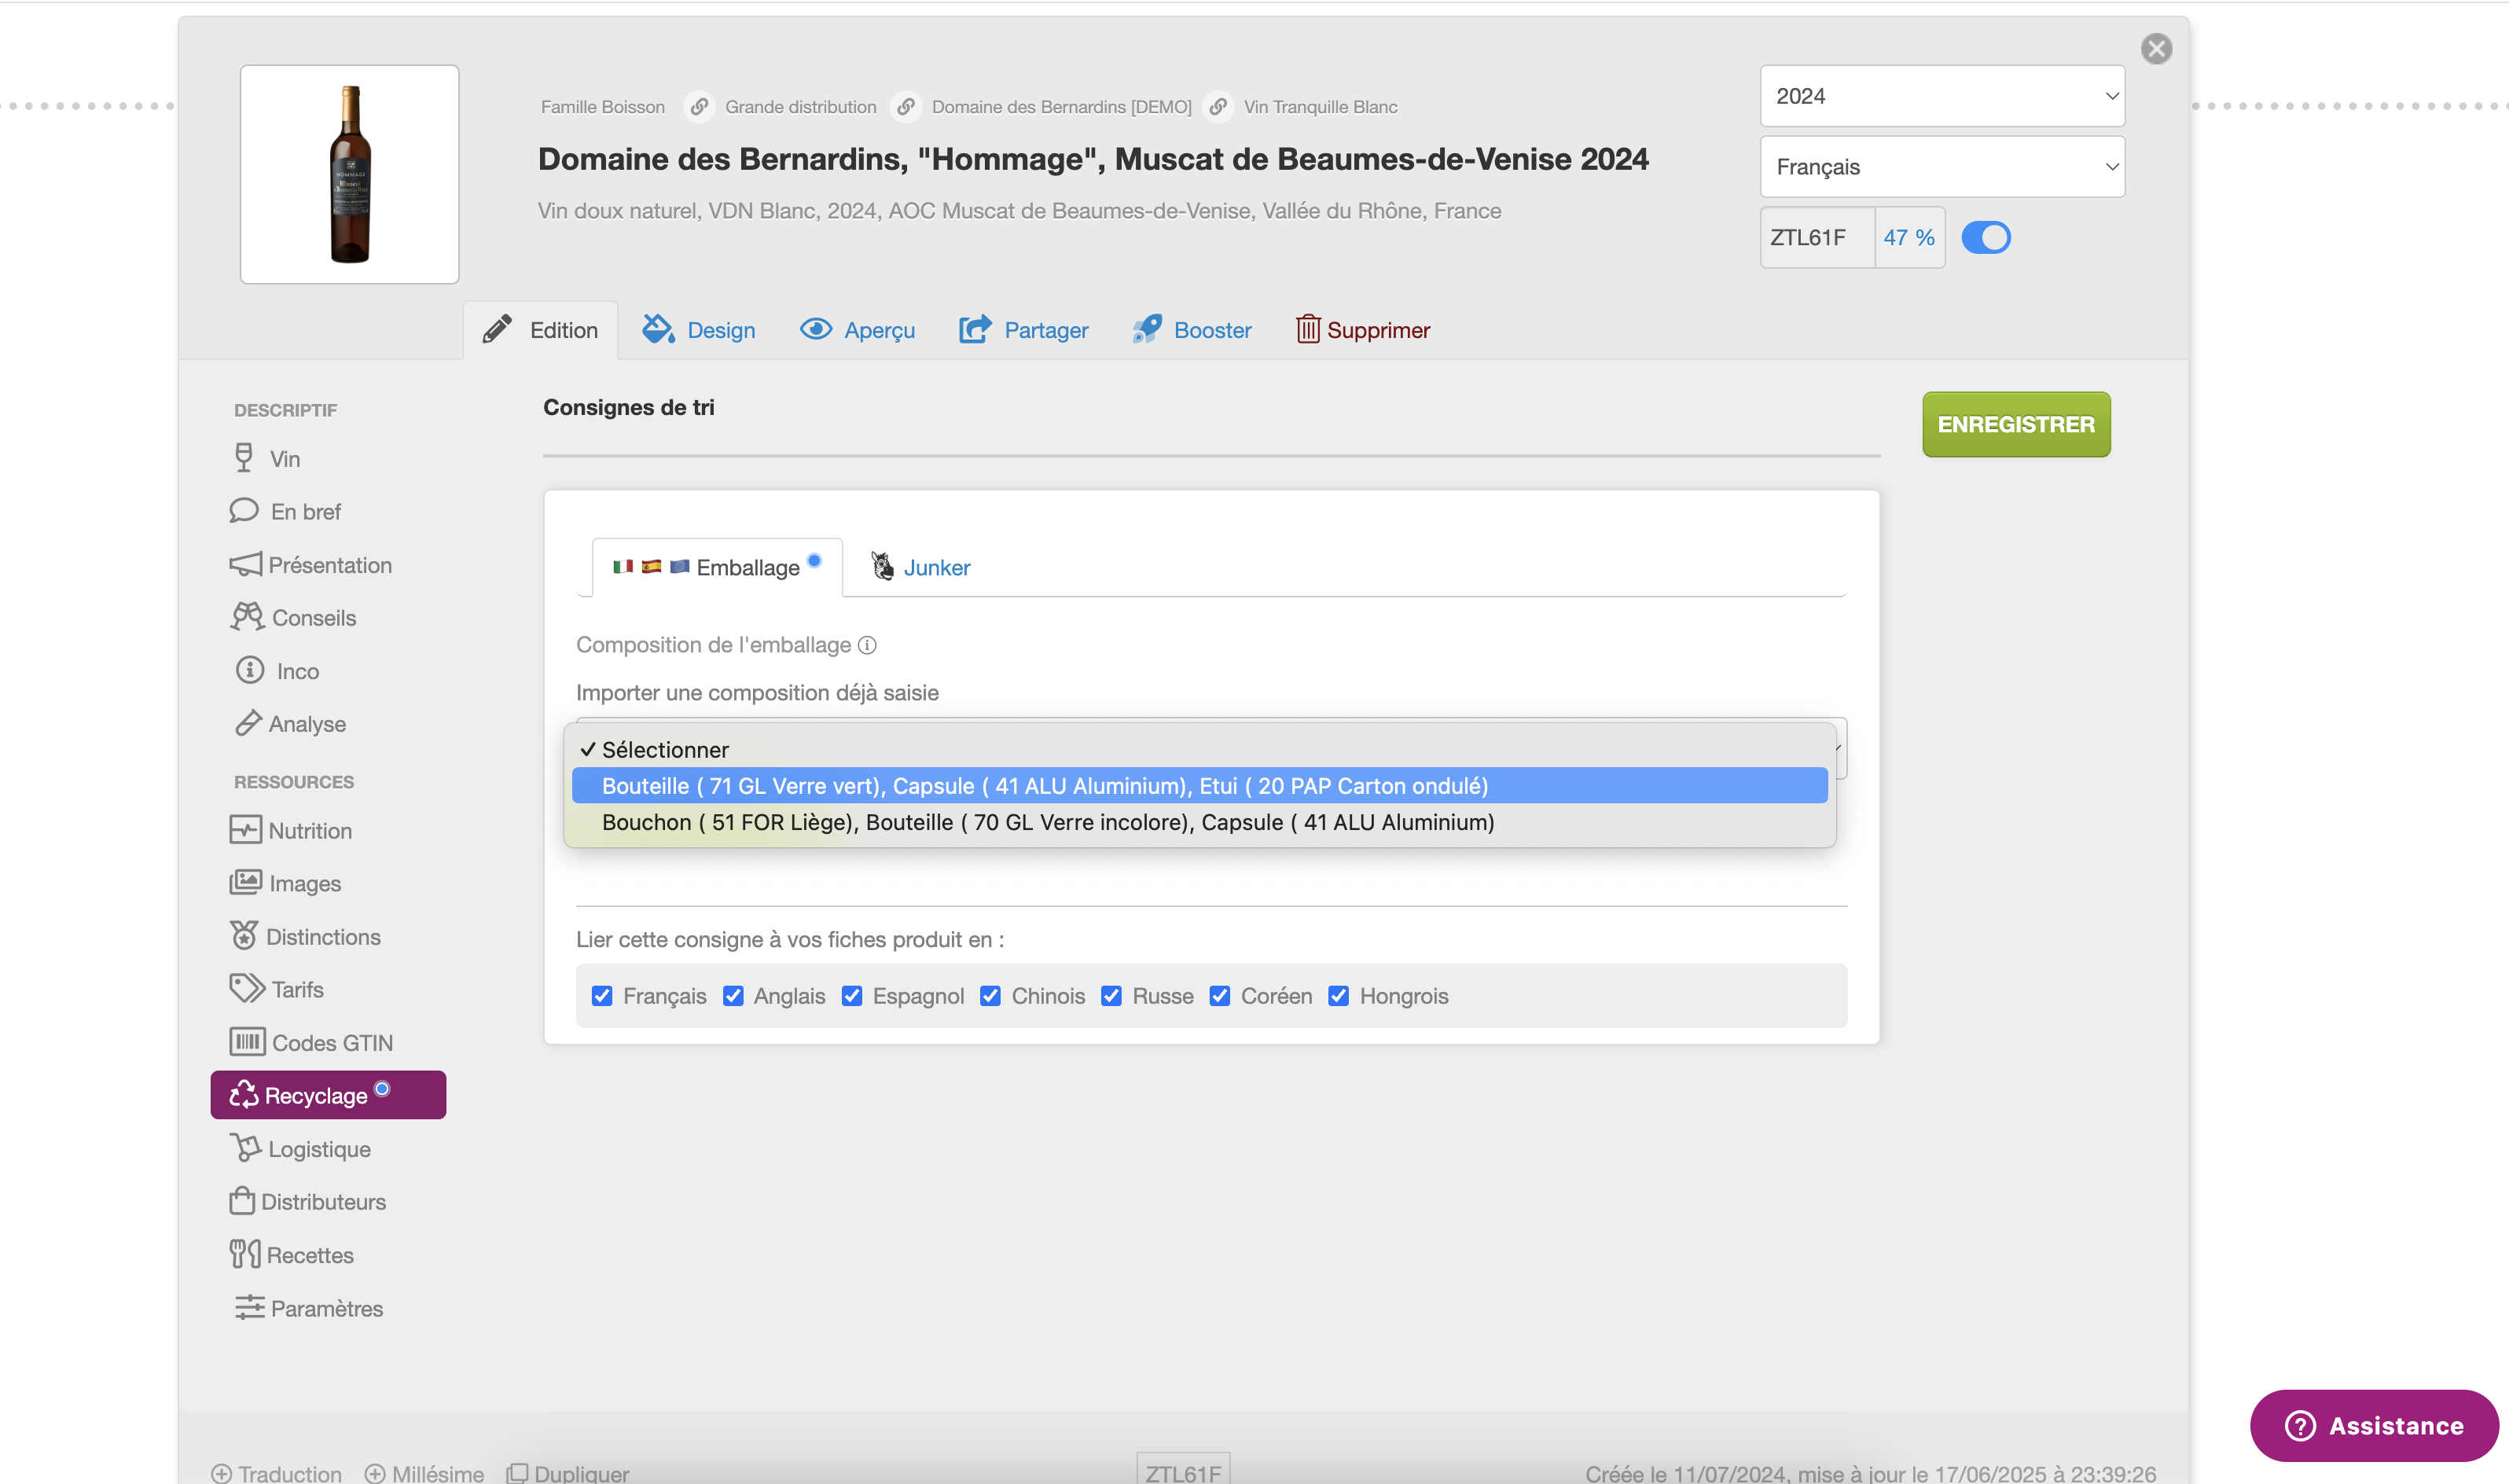Choose the Sélectionner option
Viewport: 2509px width, 1484px height.
[1199, 750]
